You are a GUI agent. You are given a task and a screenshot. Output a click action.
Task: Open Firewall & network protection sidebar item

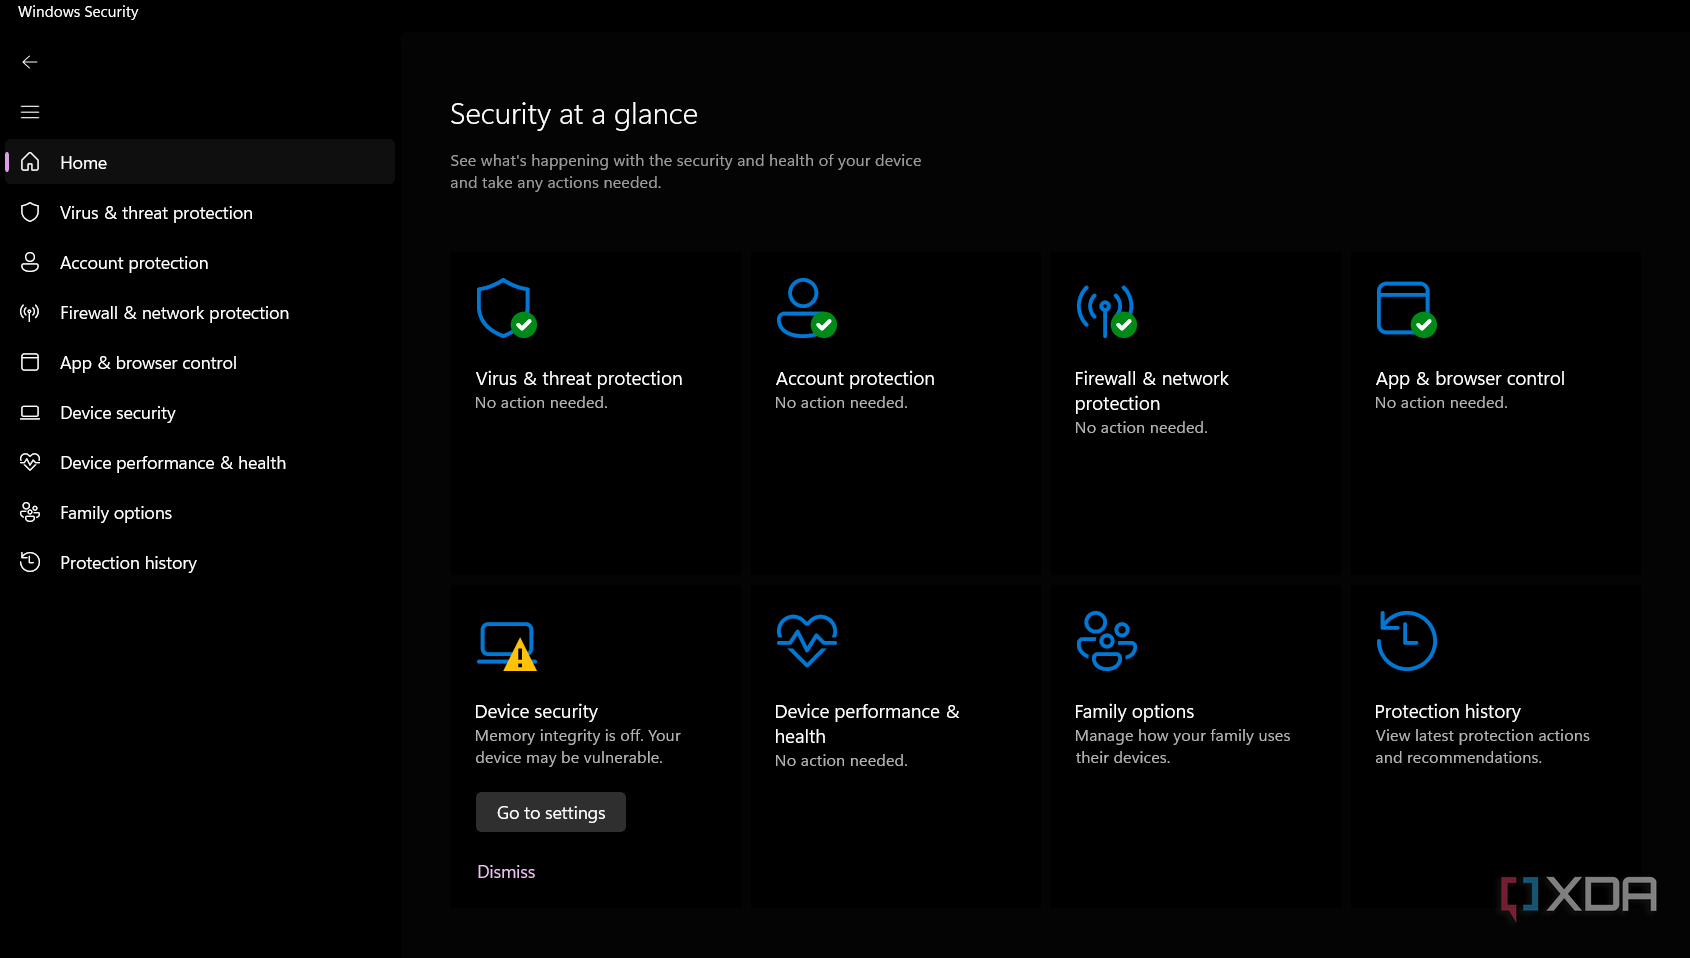tap(200, 312)
